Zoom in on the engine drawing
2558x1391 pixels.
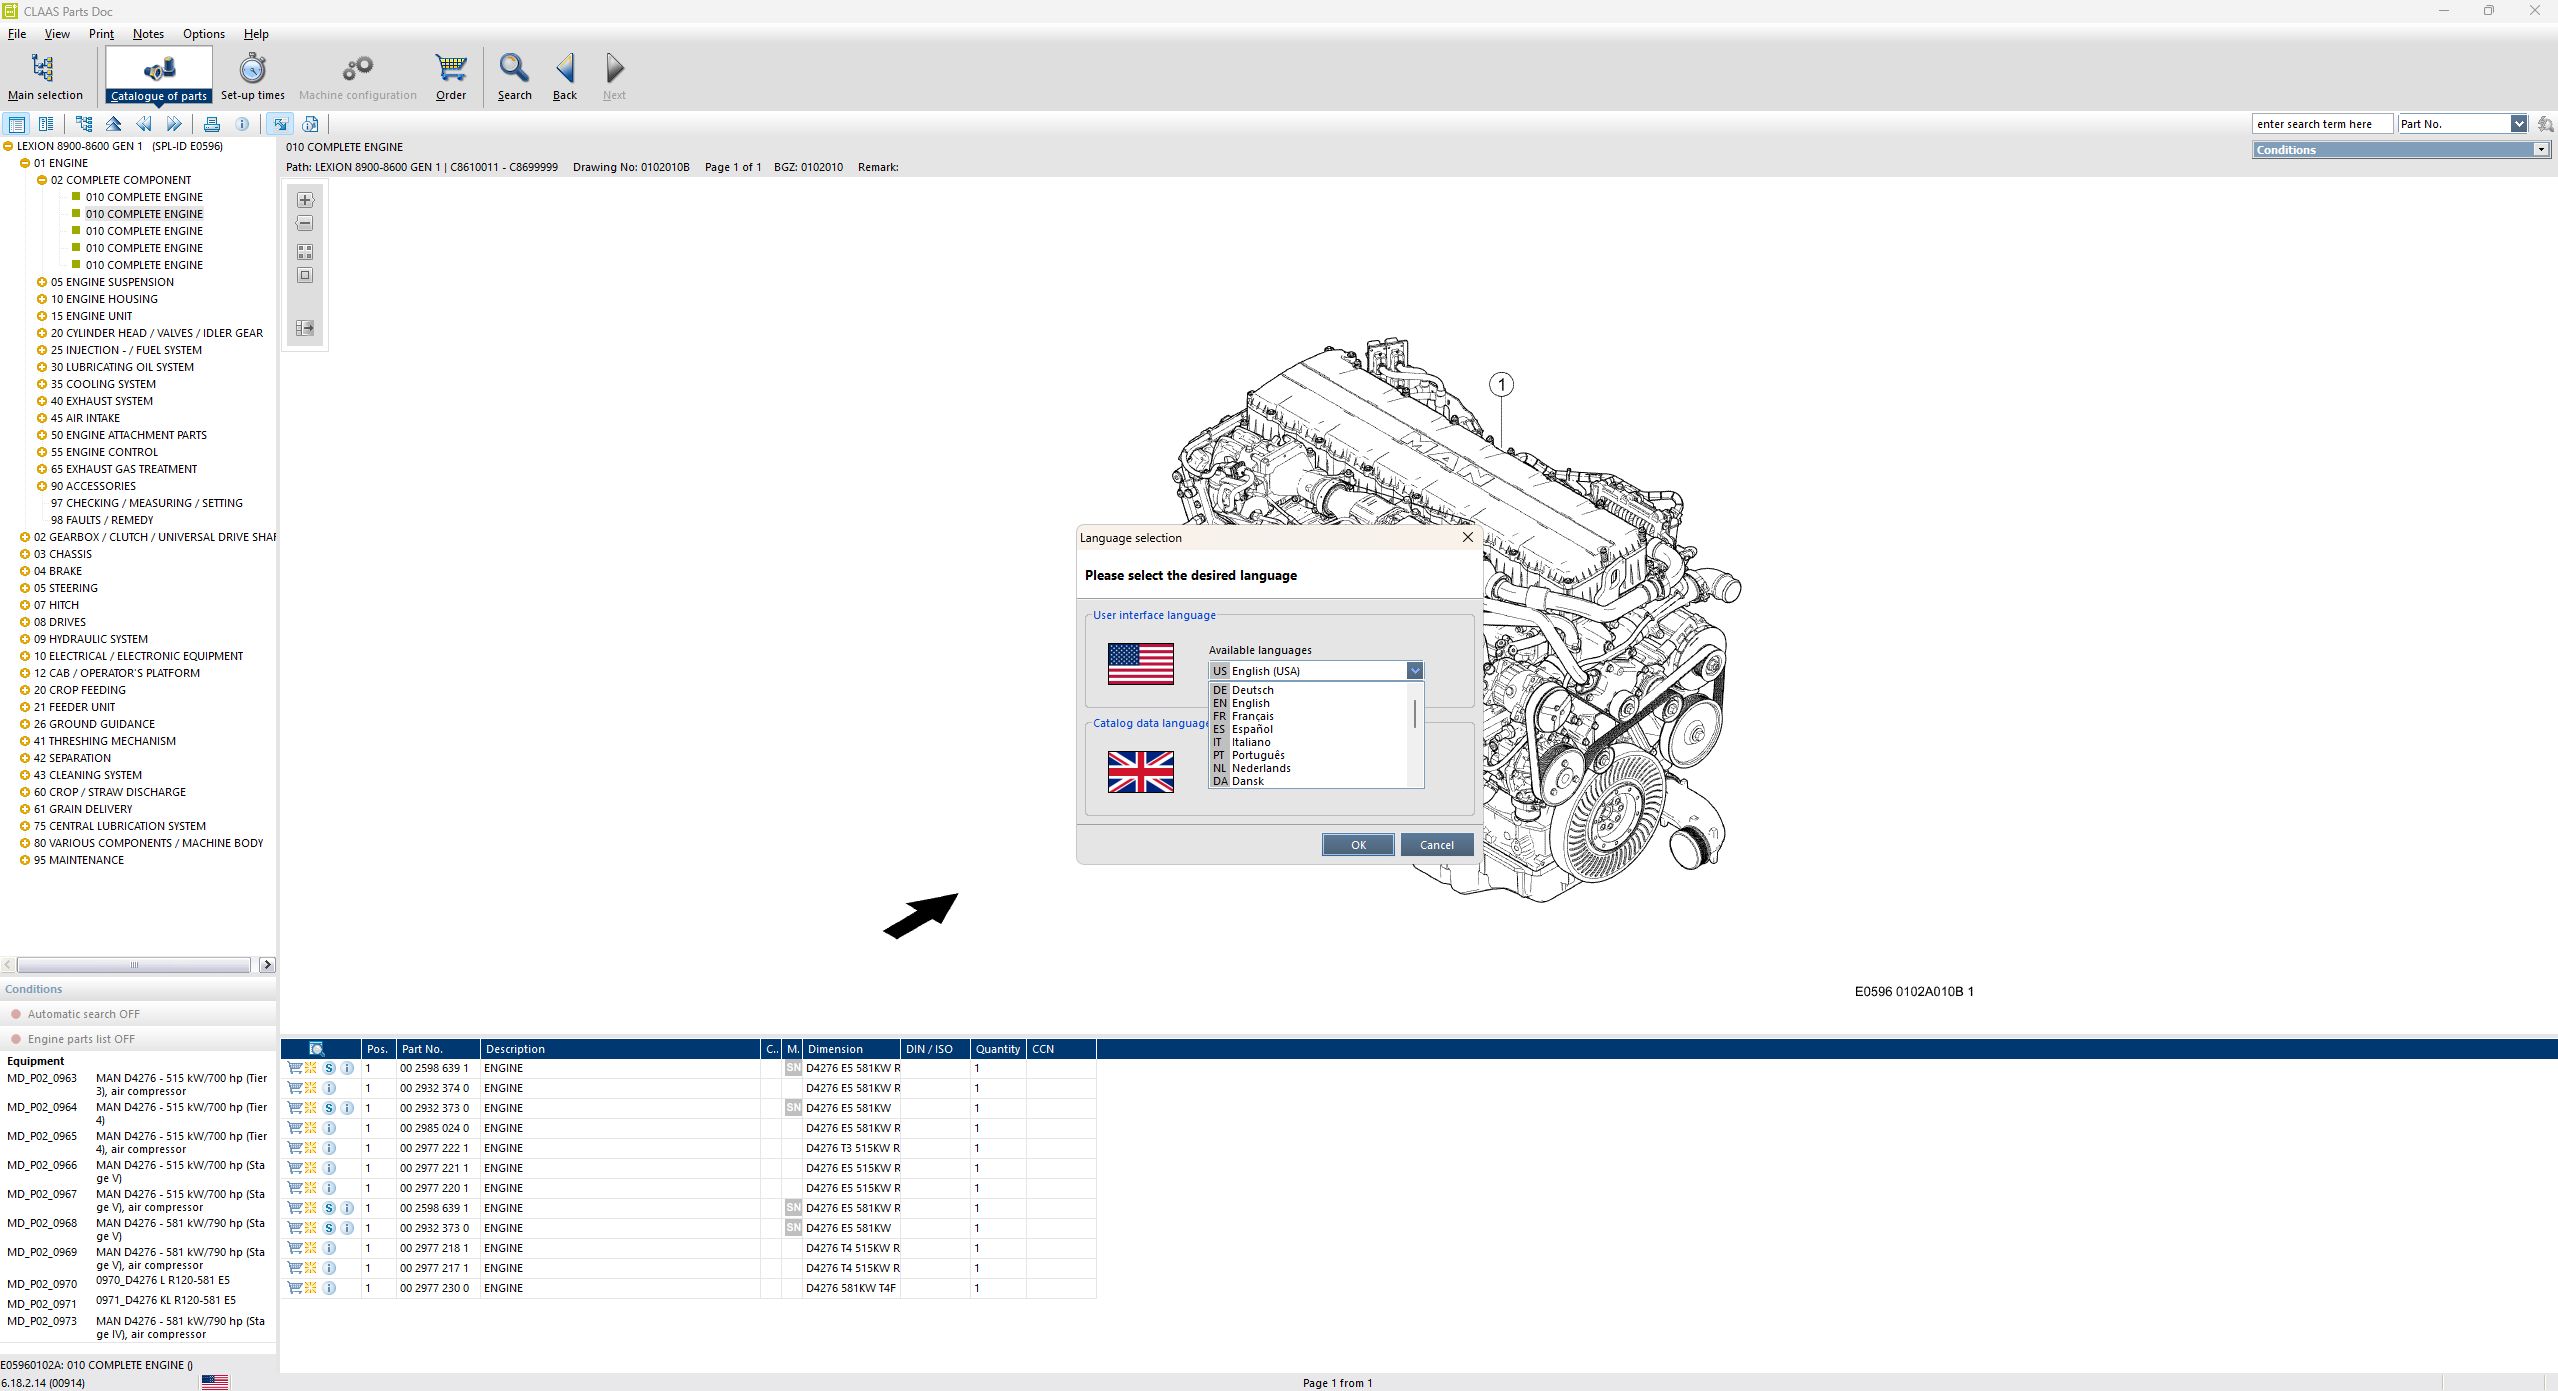(305, 199)
